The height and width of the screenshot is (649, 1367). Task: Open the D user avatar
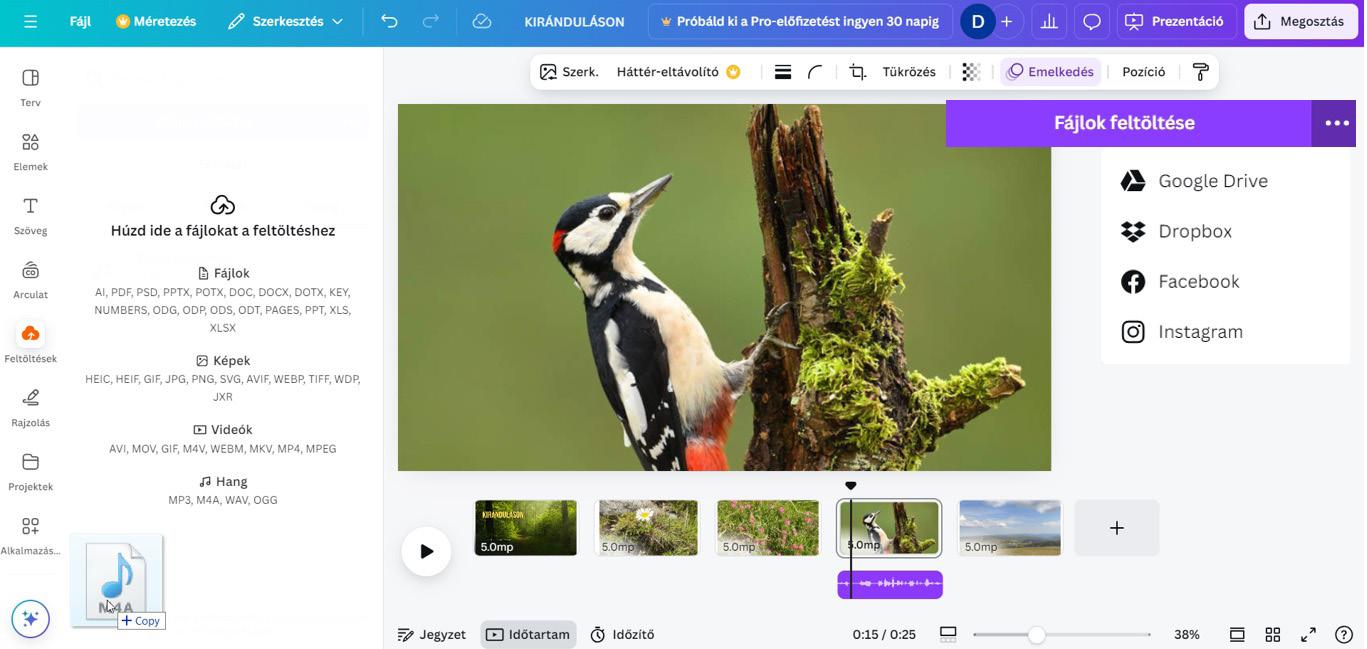(977, 21)
